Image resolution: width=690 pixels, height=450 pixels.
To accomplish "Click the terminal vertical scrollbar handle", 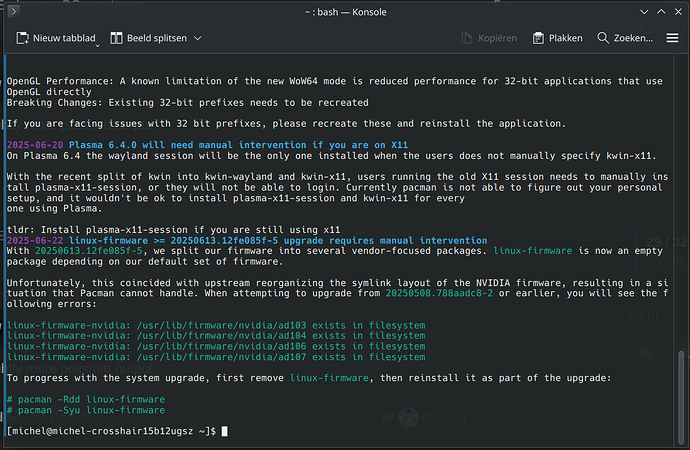I will [x=681, y=397].
